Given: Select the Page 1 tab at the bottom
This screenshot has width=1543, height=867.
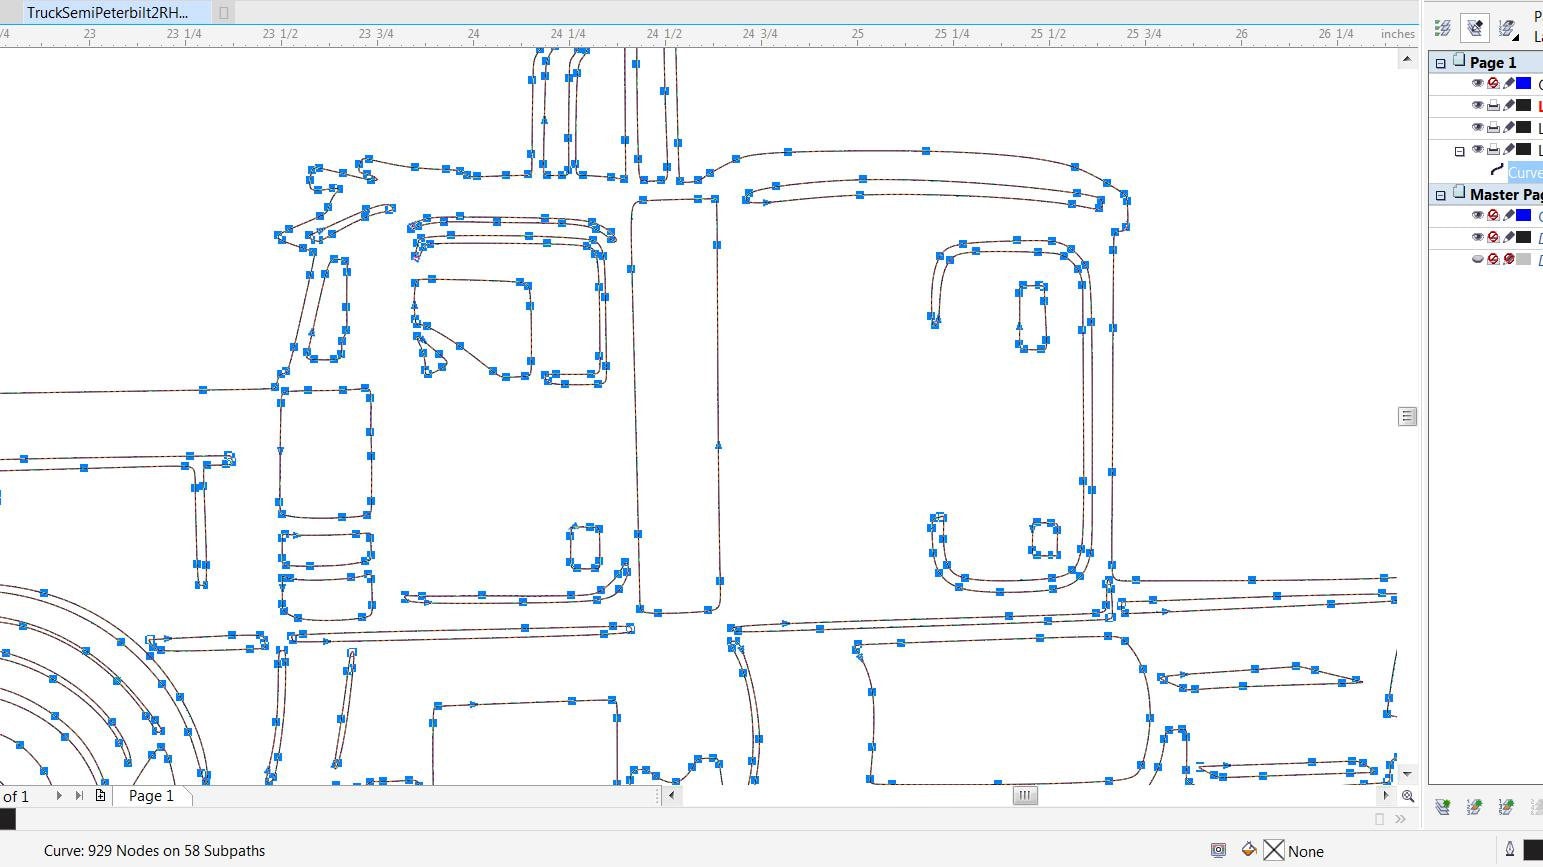Looking at the screenshot, I should pos(151,795).
